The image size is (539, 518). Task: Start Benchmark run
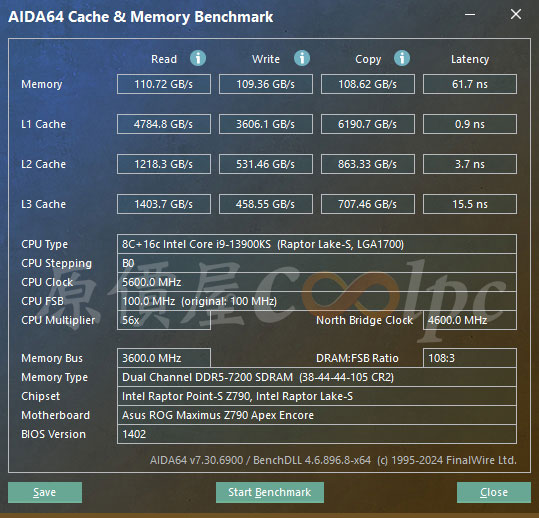tap(270, 492)
